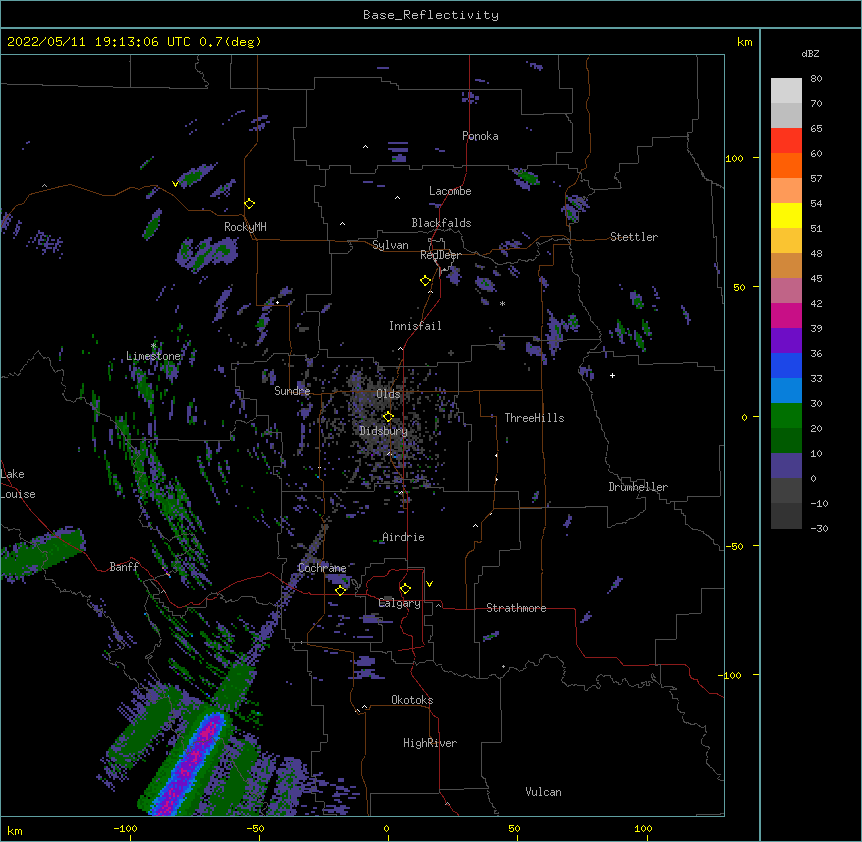Click the Stettler city label
The image size is (862, 842).
634,237
